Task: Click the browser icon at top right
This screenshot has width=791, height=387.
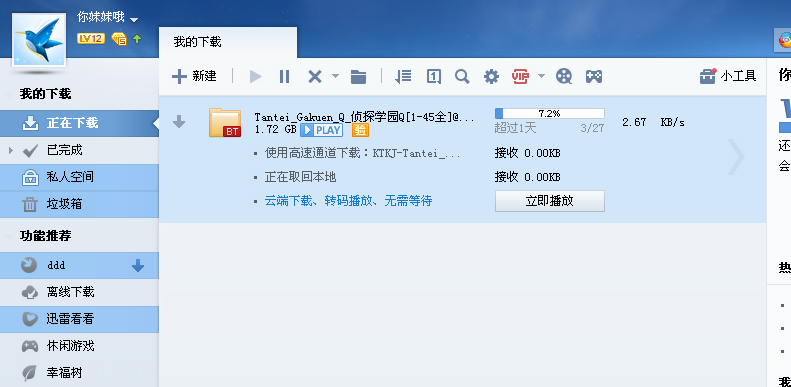Action: pos(784,40)
